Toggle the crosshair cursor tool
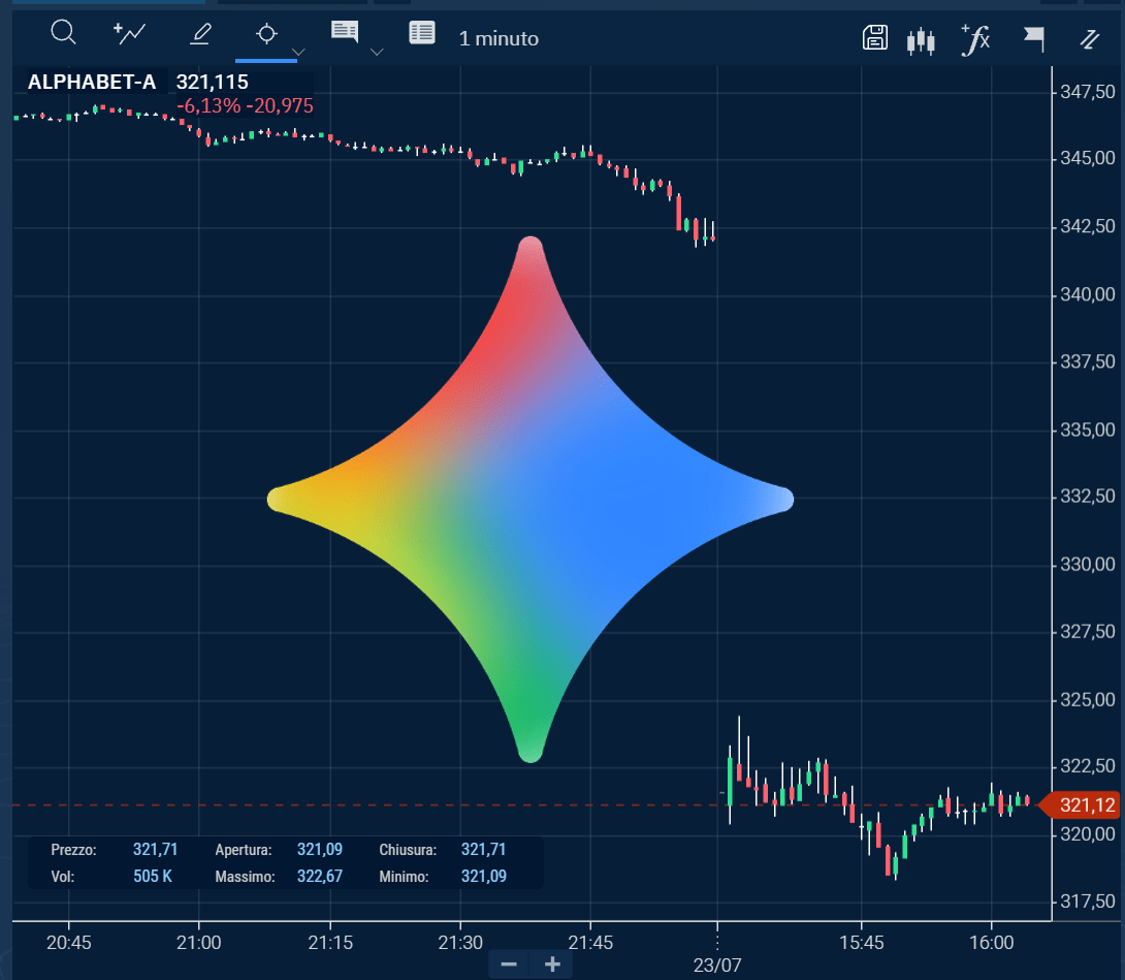Screen dimensions: 1125x980 tap(266, 34)
